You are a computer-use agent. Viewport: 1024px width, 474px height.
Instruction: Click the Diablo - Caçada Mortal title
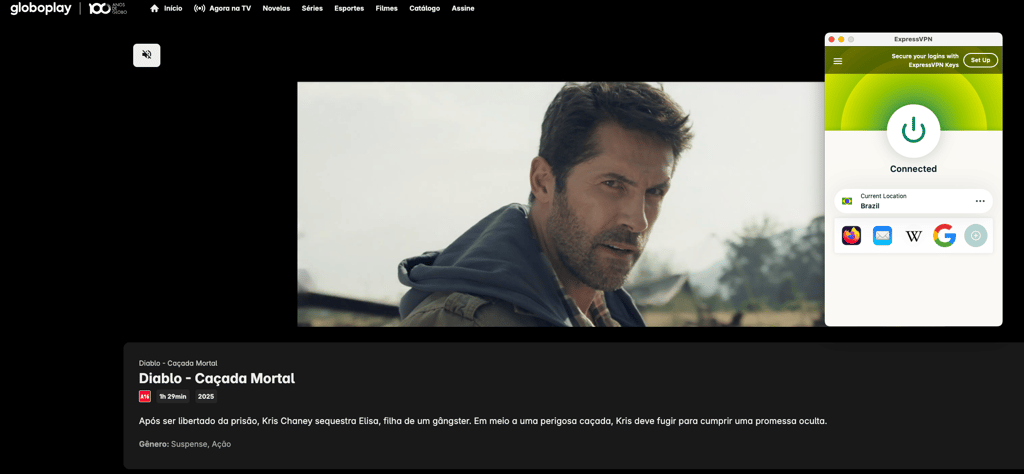pos(217,379)
